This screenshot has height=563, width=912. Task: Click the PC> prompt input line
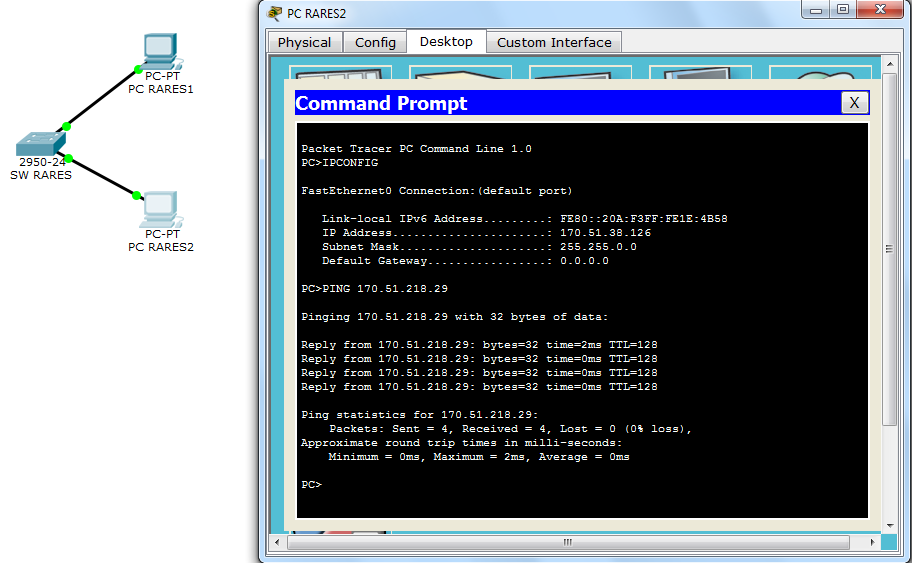click(x=312, y=484)
